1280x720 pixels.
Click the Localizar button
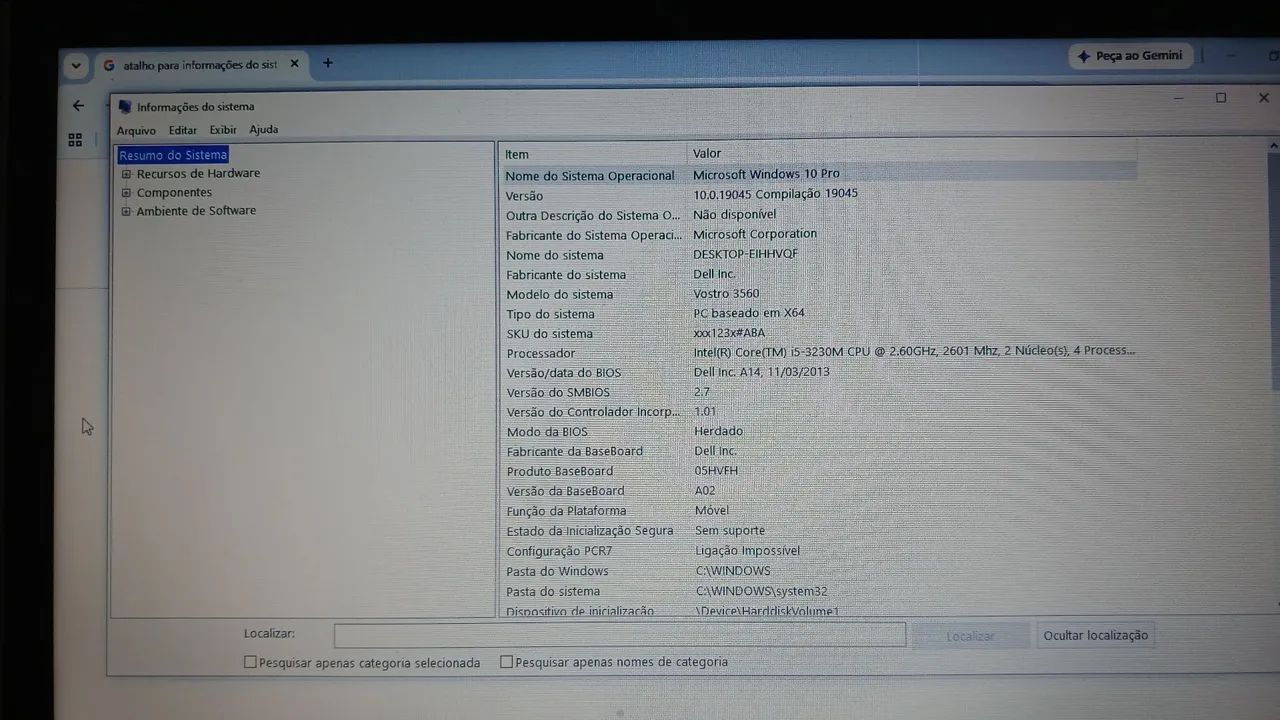pyautogui.click(x=971, y=636)
